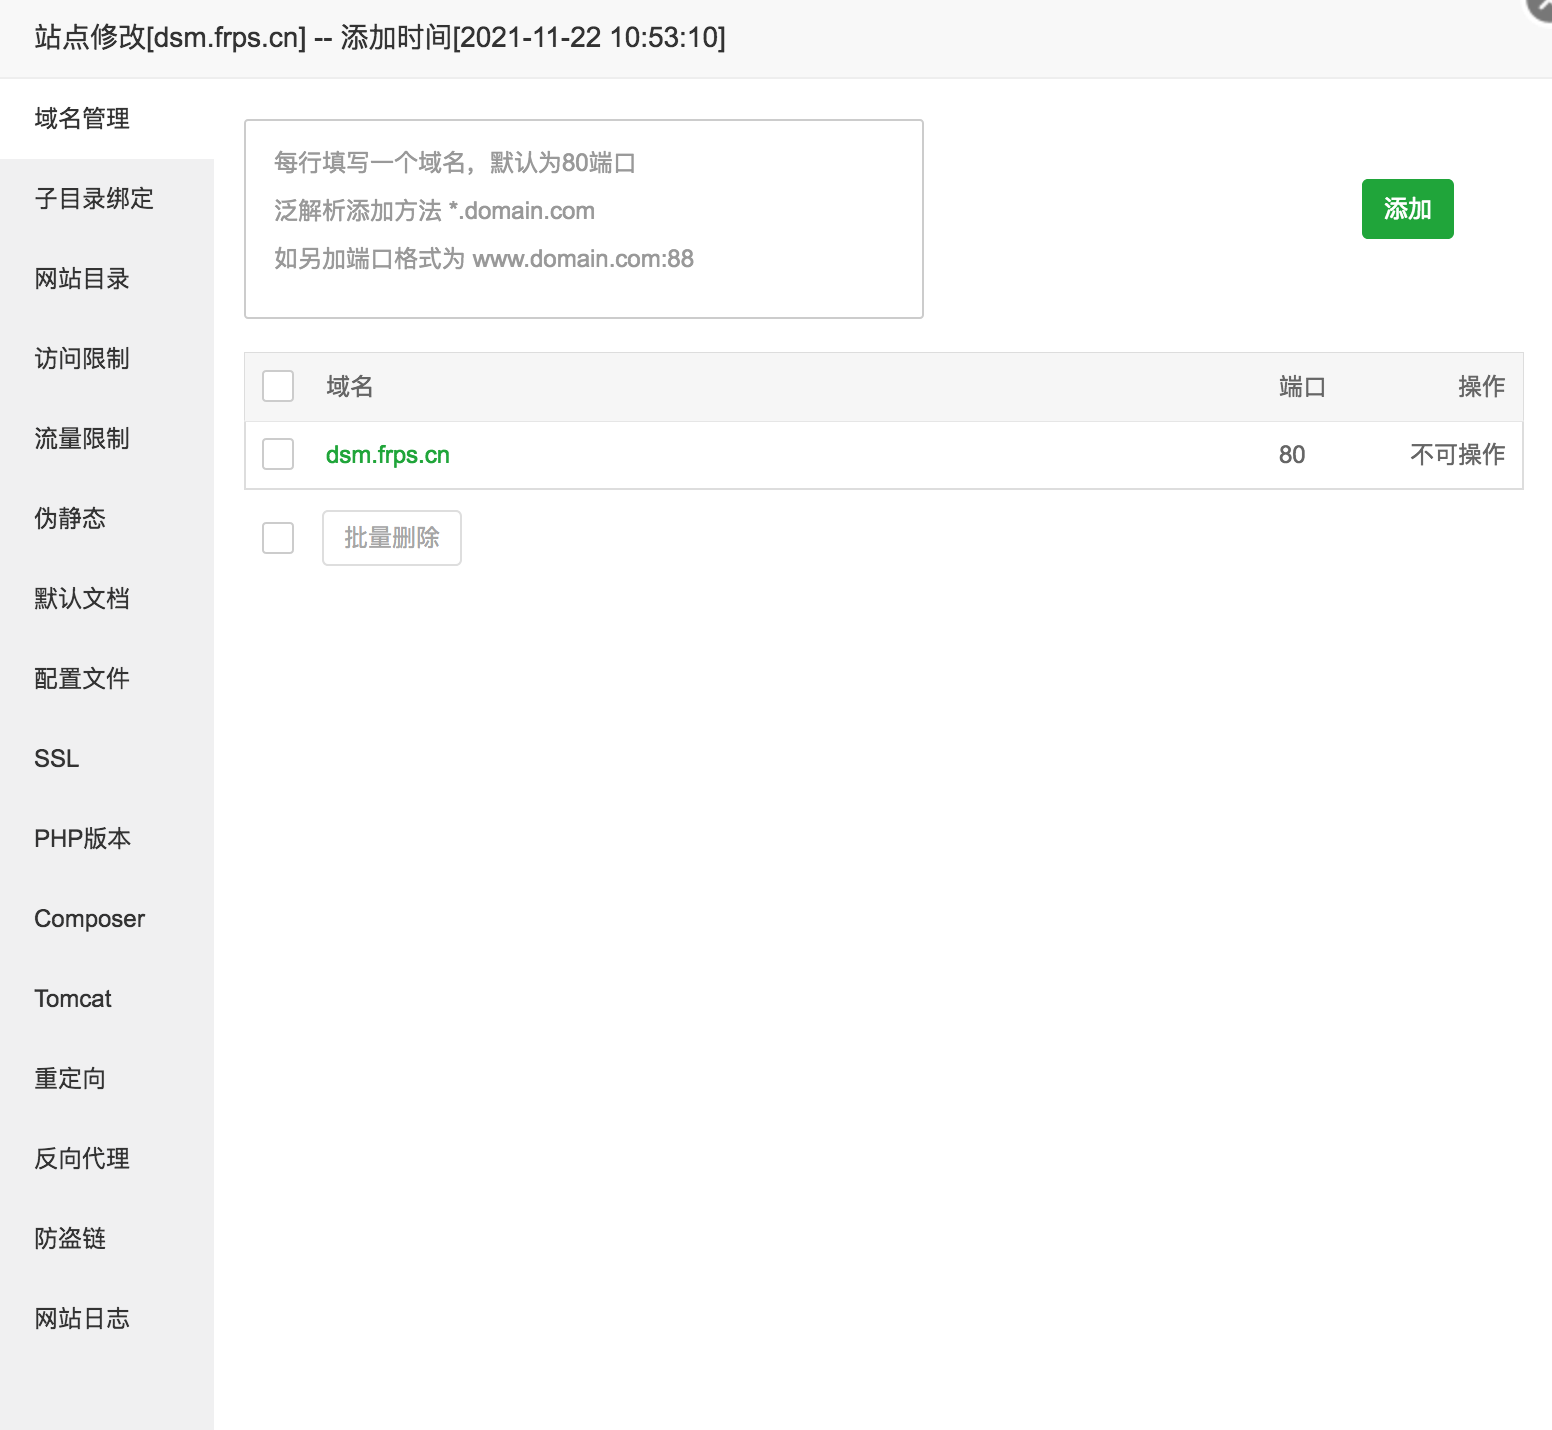
Task: Check the checkbox for dsm.frps.cn
Action: [277, 454]
